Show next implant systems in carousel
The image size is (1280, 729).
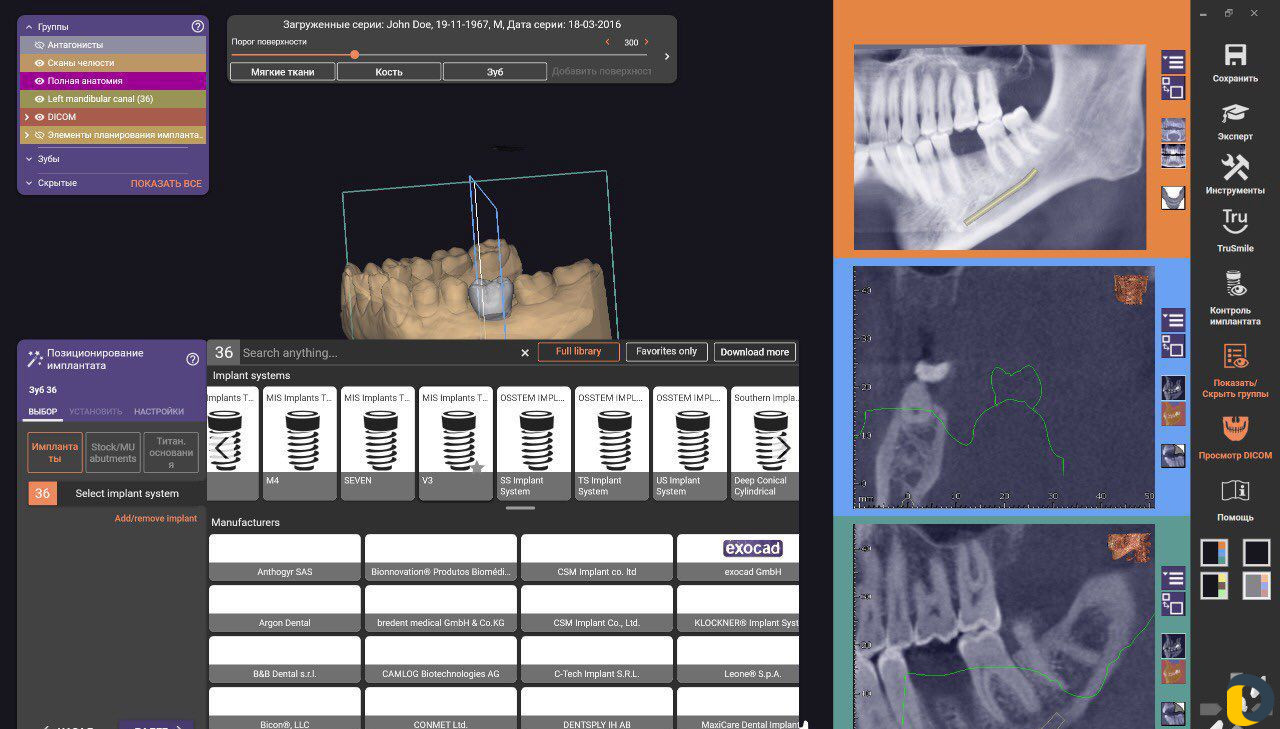pyautogui.click(x=784, y=448)
